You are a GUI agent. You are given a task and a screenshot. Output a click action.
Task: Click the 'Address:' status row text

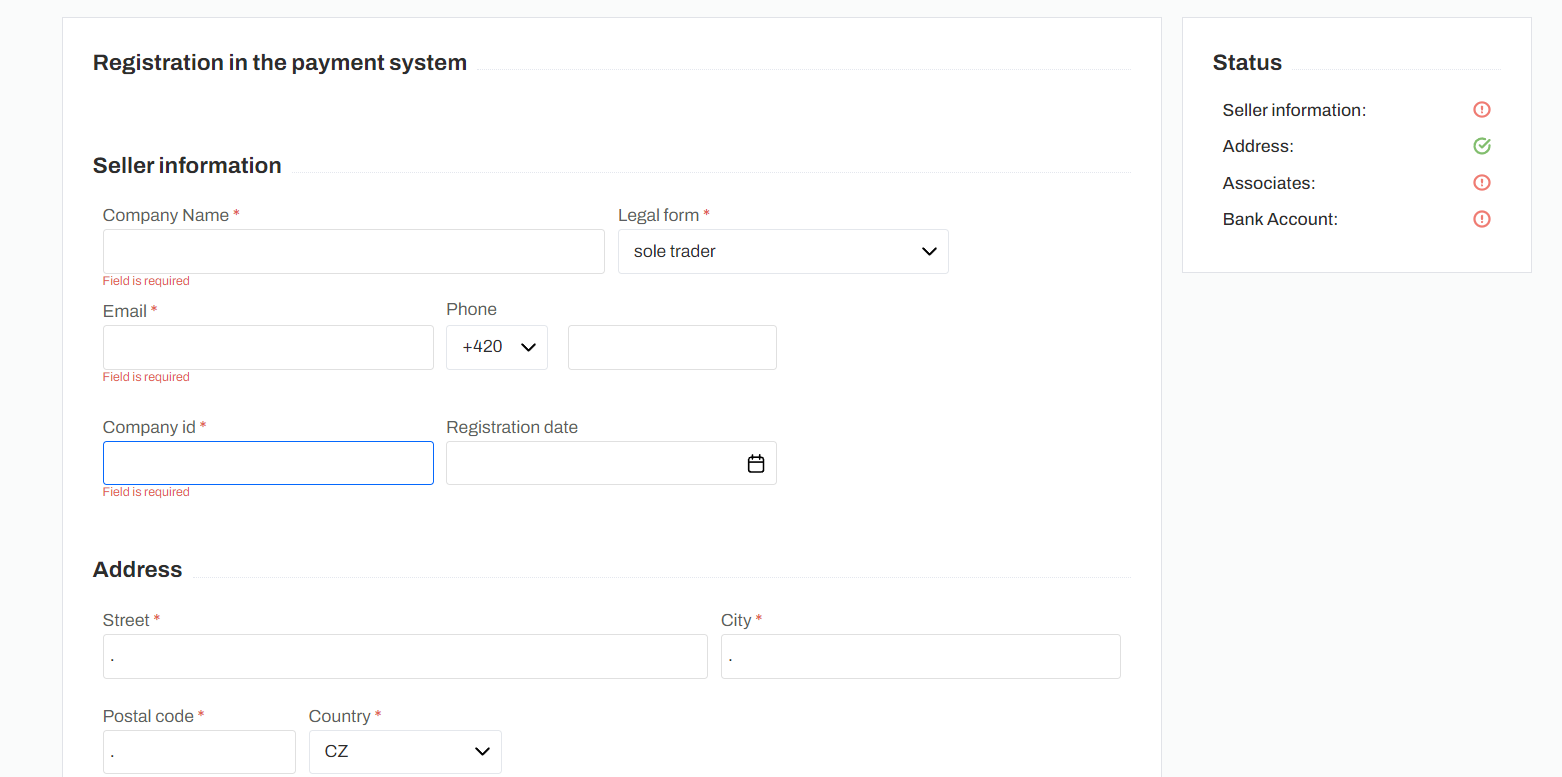pyautogui.click(x=1258, y=146)
